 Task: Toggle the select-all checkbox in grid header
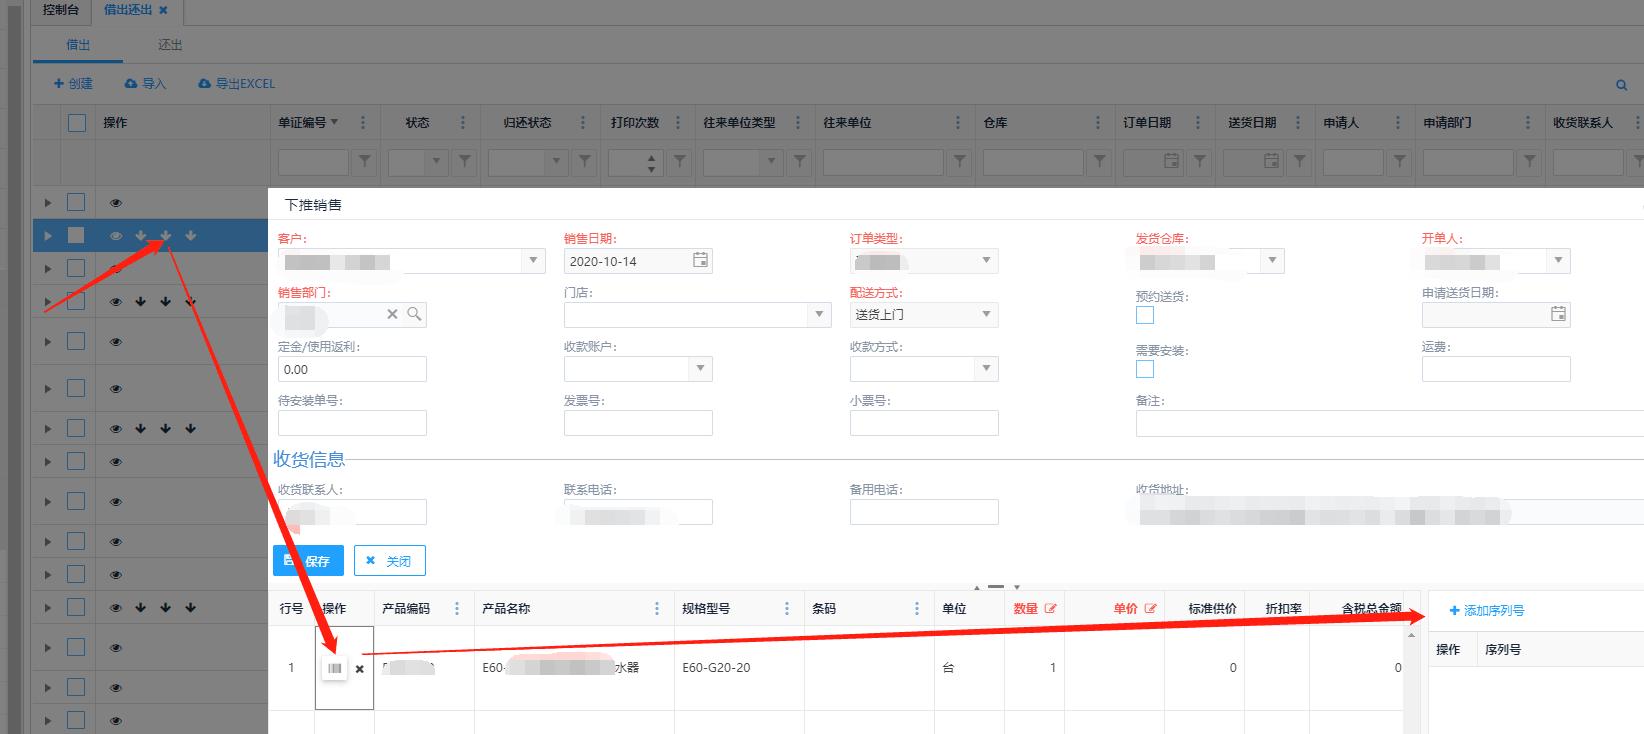point(77,122)
